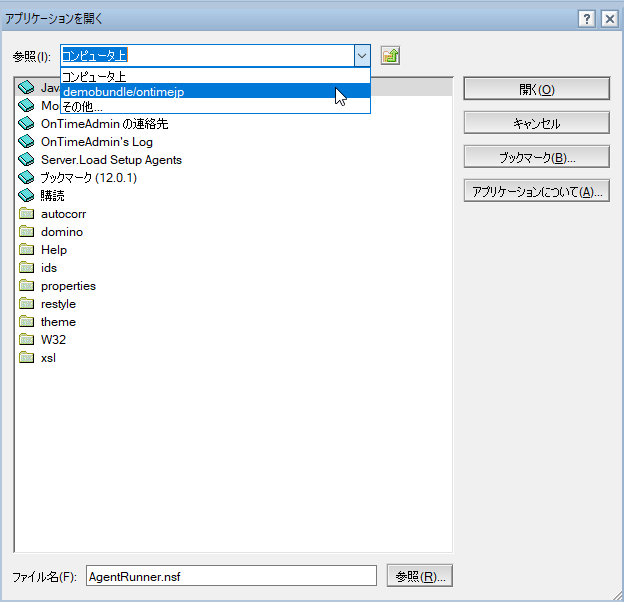
Task: Select the Help folder name
Action: [x=54, y=249]
